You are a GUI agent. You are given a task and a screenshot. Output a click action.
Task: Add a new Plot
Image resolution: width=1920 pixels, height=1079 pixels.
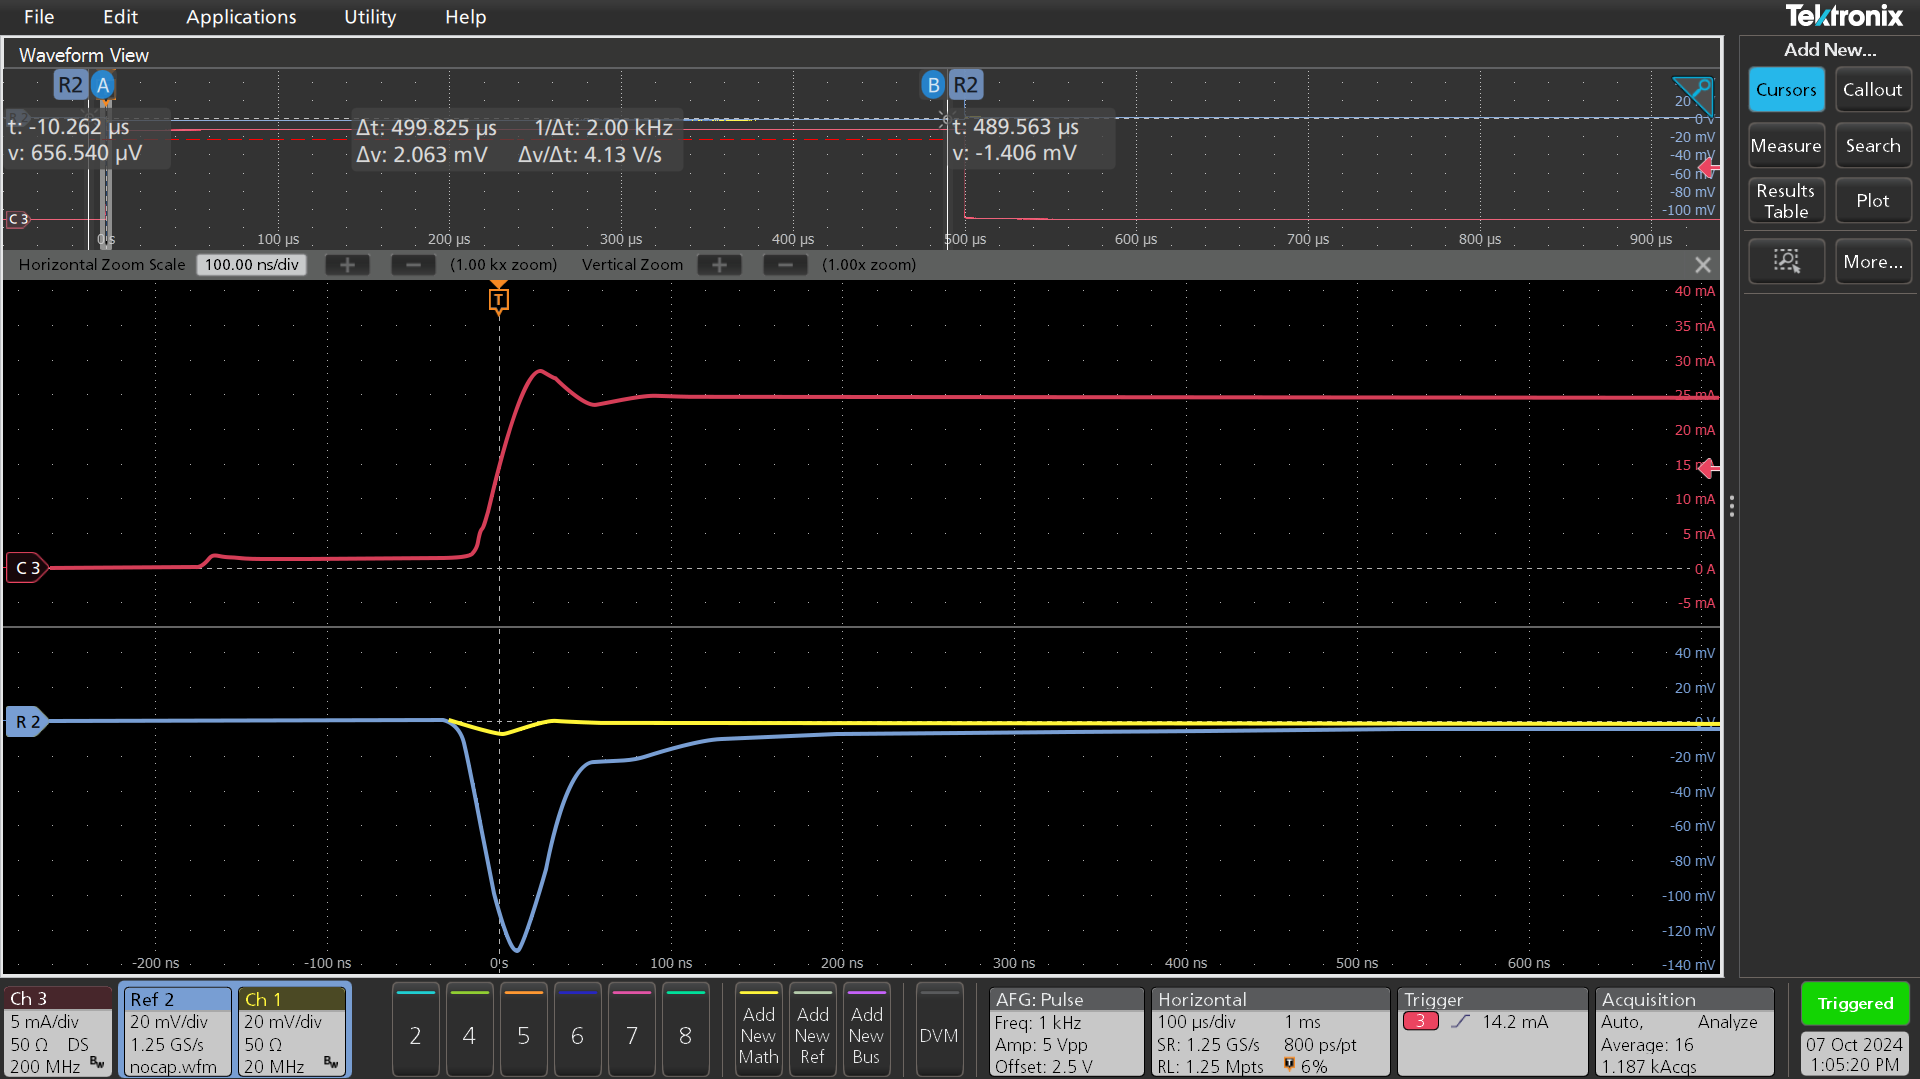tap(1872, 201)
